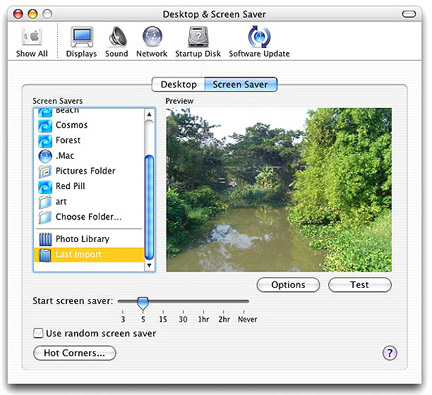Select the art entry text
Screen dimensions: 432x395
pos(61,202)
